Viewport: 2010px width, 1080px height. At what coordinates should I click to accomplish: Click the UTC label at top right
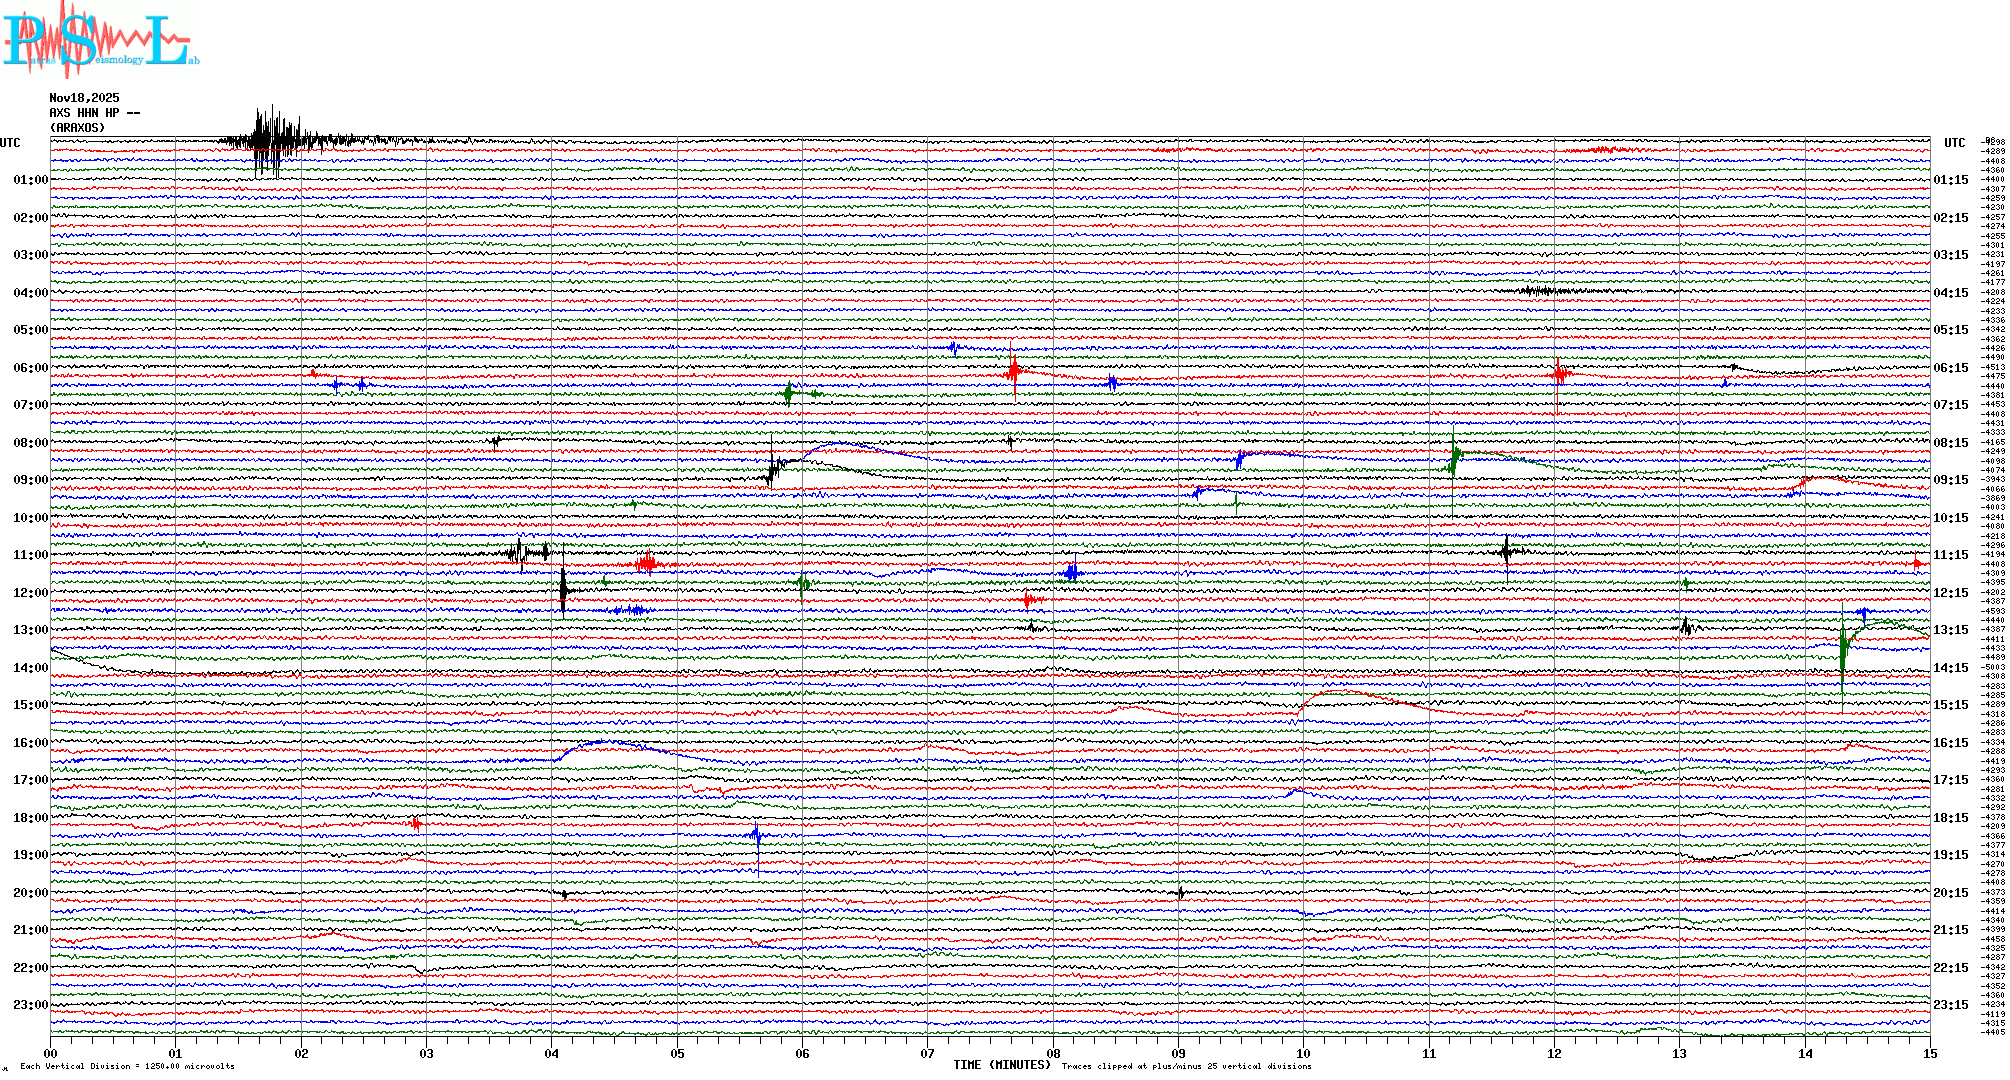click(x=1954, y=143)
